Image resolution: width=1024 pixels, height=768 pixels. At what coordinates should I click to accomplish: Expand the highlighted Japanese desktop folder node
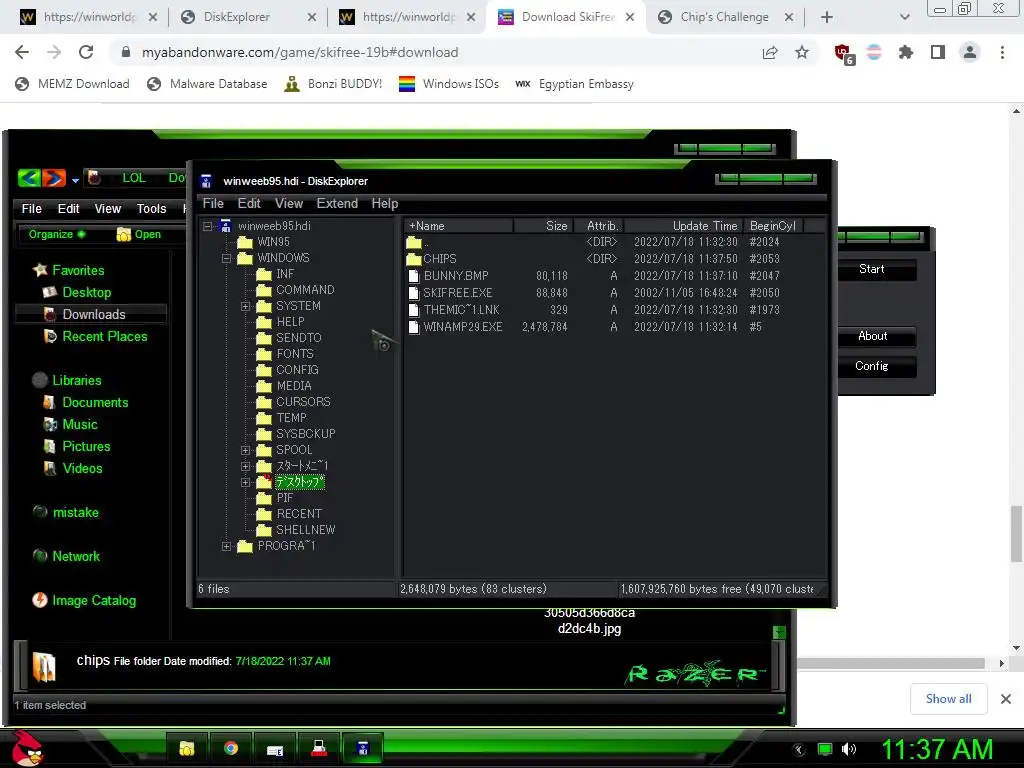(x=246, y=483)
